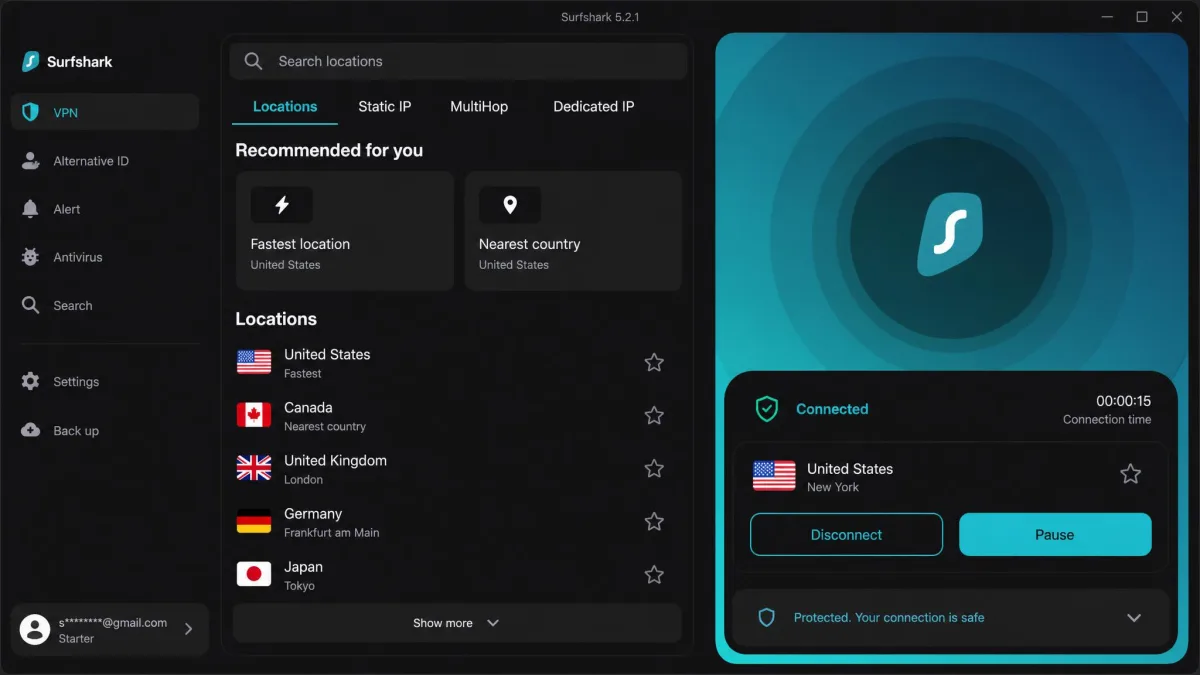Click the Show more button
Viewport: 1200px width, 675px height.
pos(457,623)
